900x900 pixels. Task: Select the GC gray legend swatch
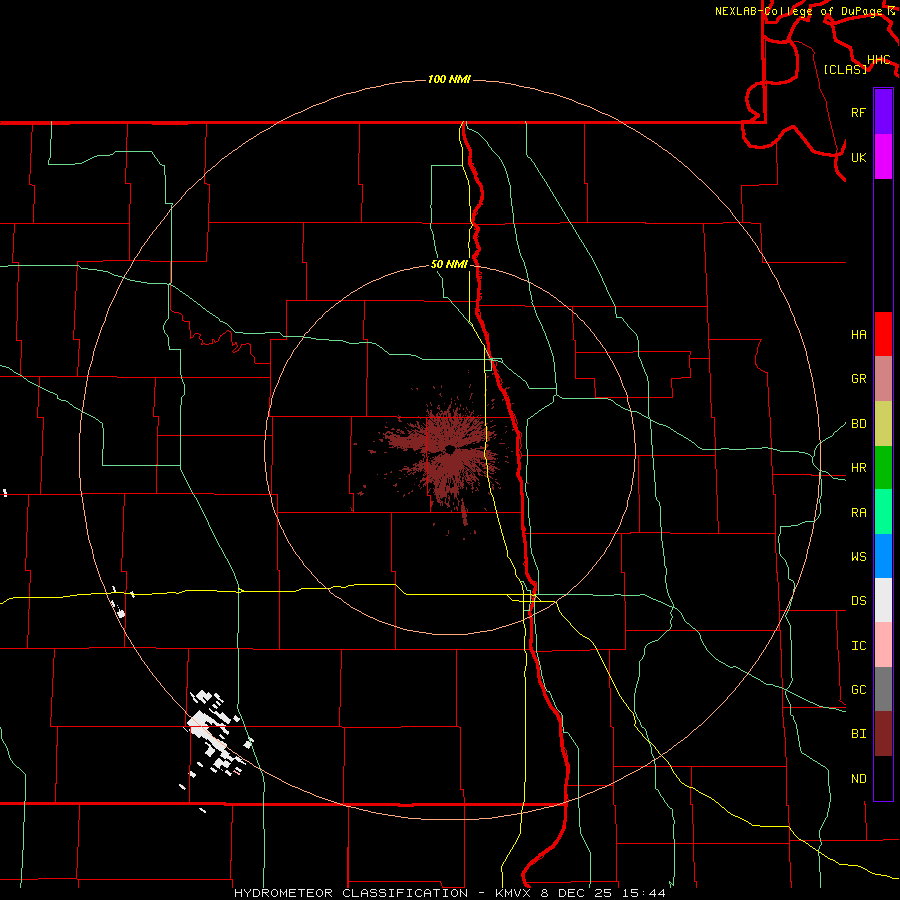tap(883, 689)
